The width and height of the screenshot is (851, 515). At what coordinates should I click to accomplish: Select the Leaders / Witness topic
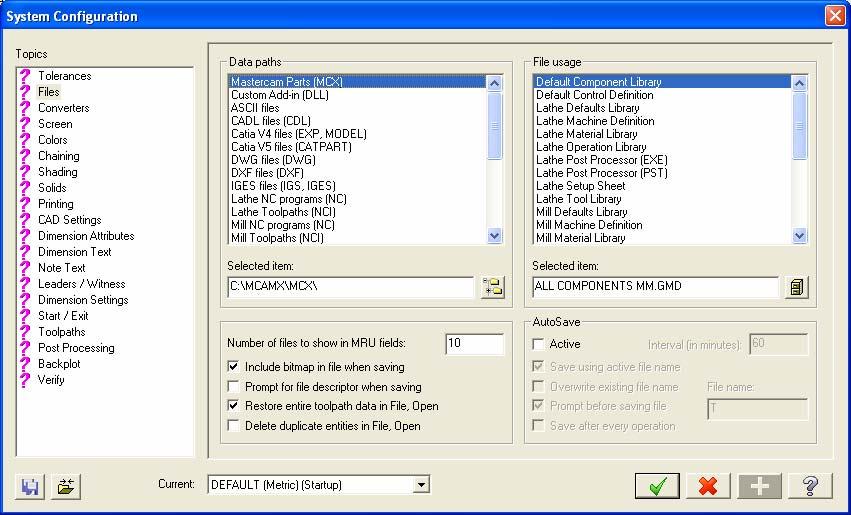coord(81,284)
